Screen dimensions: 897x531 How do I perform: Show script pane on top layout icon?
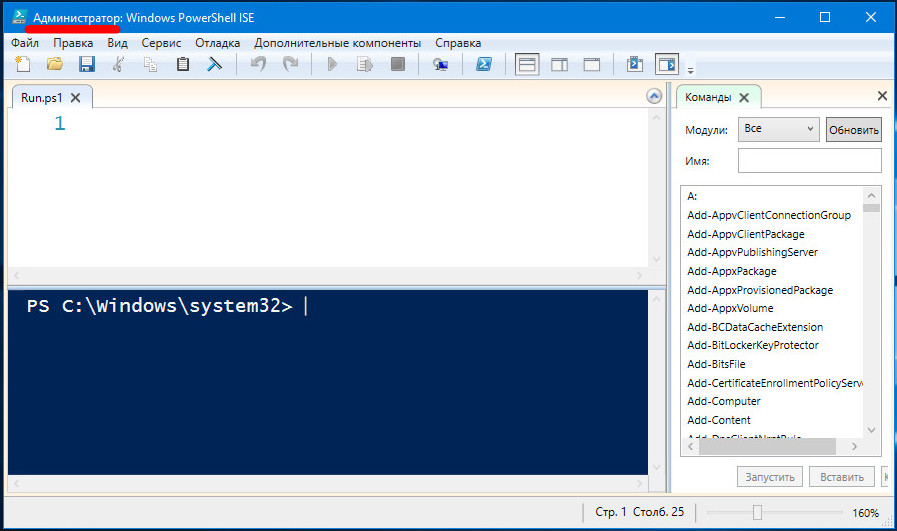pos(527,65)
